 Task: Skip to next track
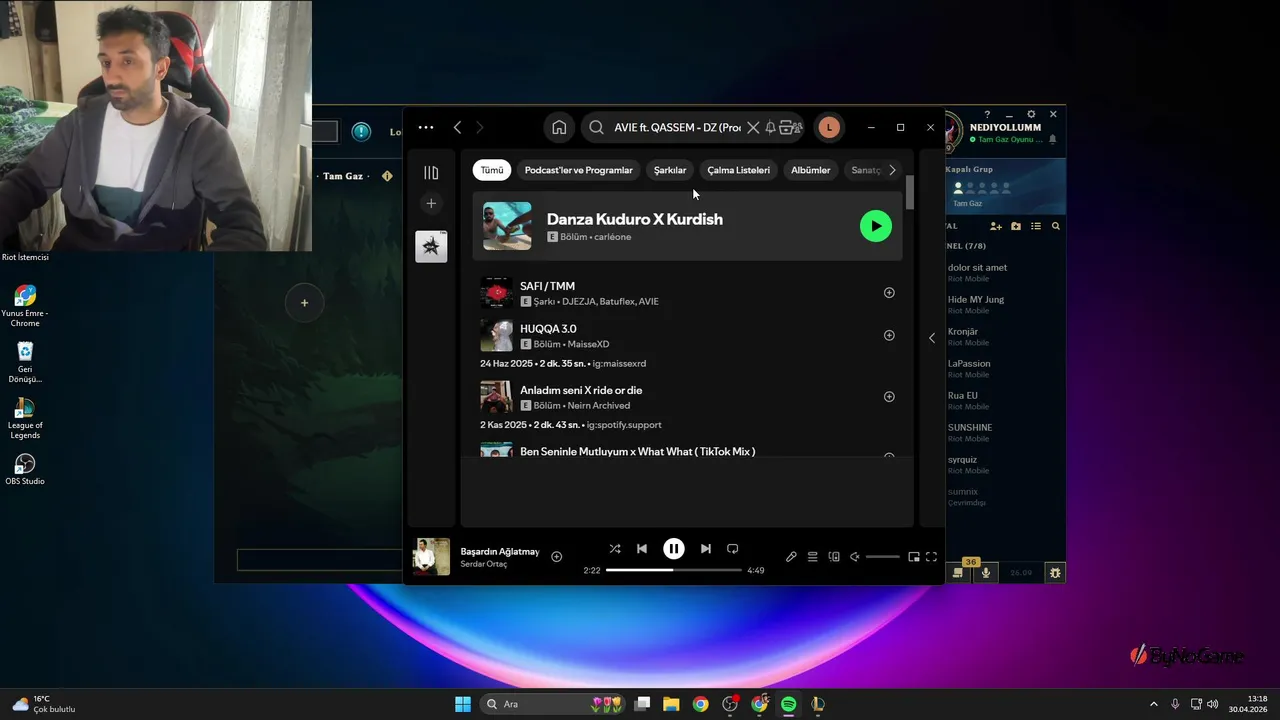706,549
